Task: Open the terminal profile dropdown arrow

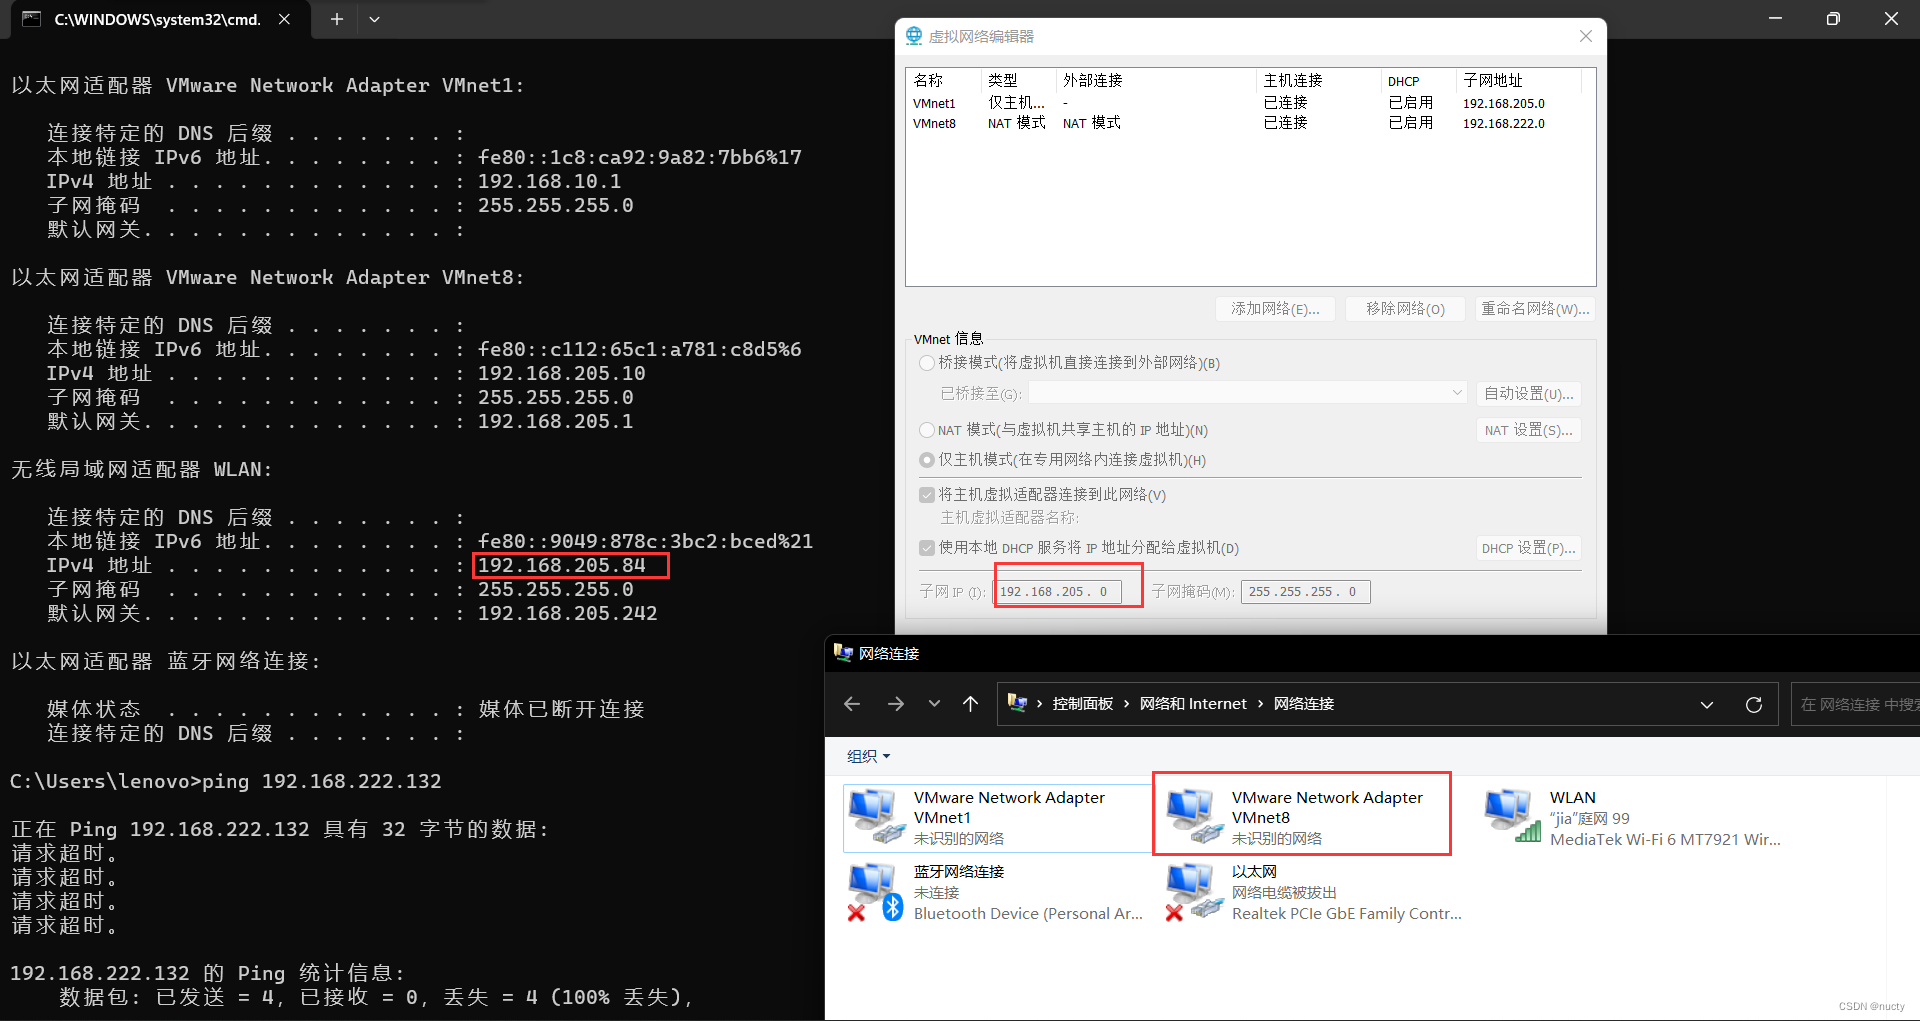Action: (x=374, y=19)
